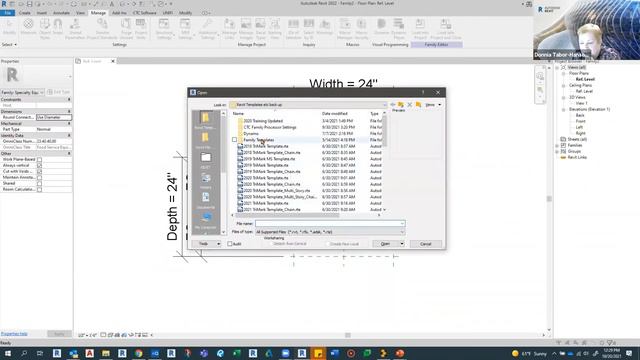Click the Dynamo ribbon icon

(x=381, y=28)
